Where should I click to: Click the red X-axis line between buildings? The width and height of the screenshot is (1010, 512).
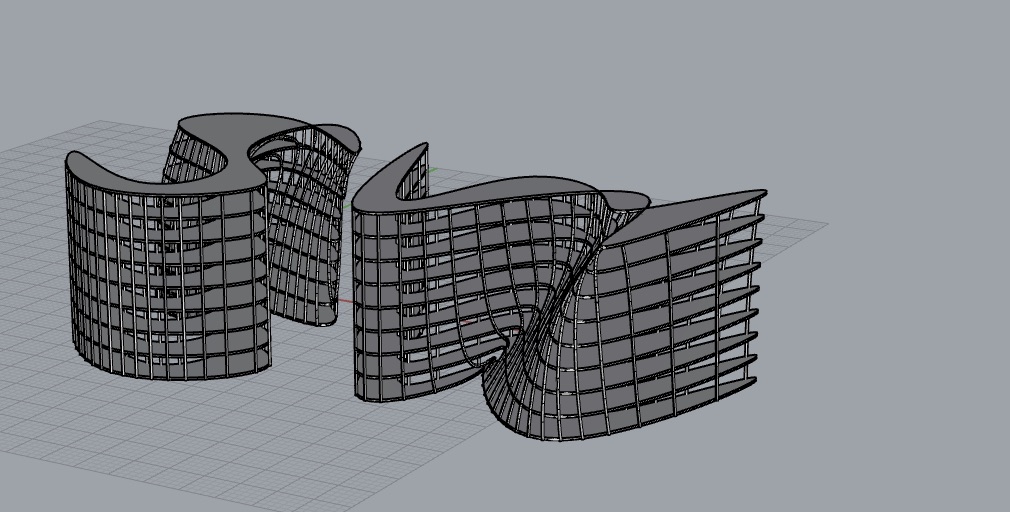click(345, 301)
